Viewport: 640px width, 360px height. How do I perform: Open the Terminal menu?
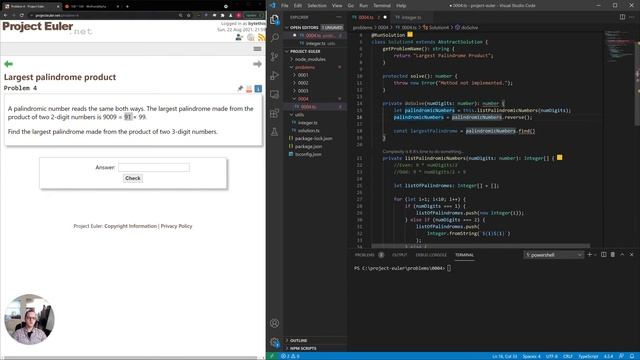(x=382, y=6)
